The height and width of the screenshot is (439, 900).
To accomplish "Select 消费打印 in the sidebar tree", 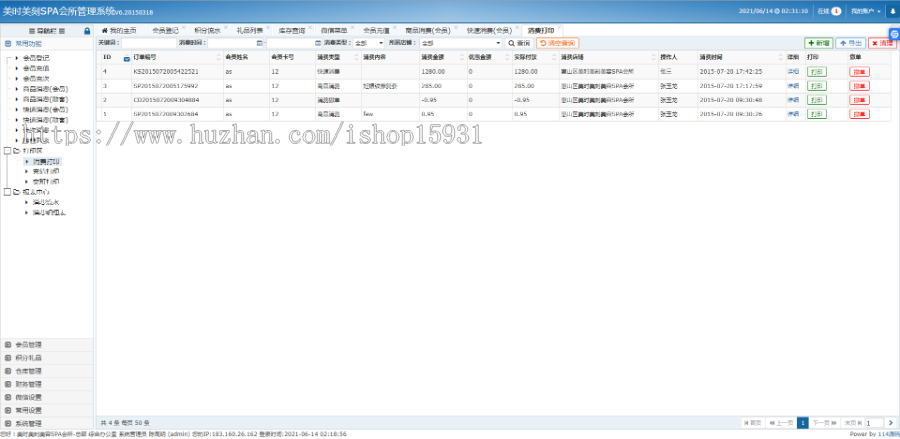I will click(45, 162).
